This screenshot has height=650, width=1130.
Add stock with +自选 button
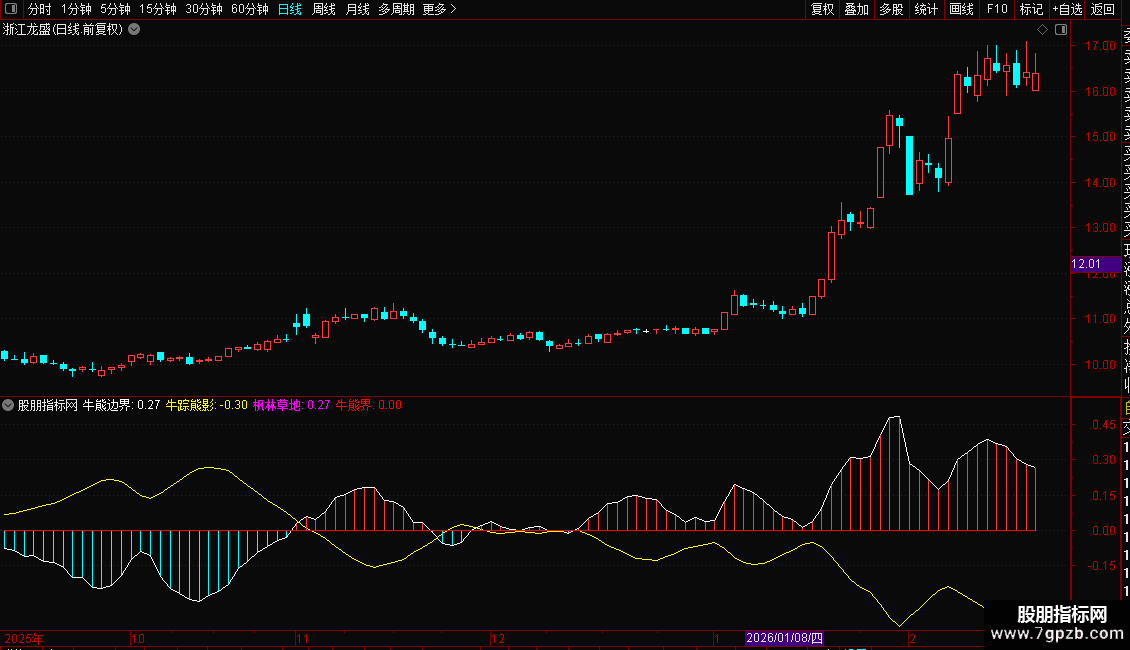click(x=1067, y=9)
